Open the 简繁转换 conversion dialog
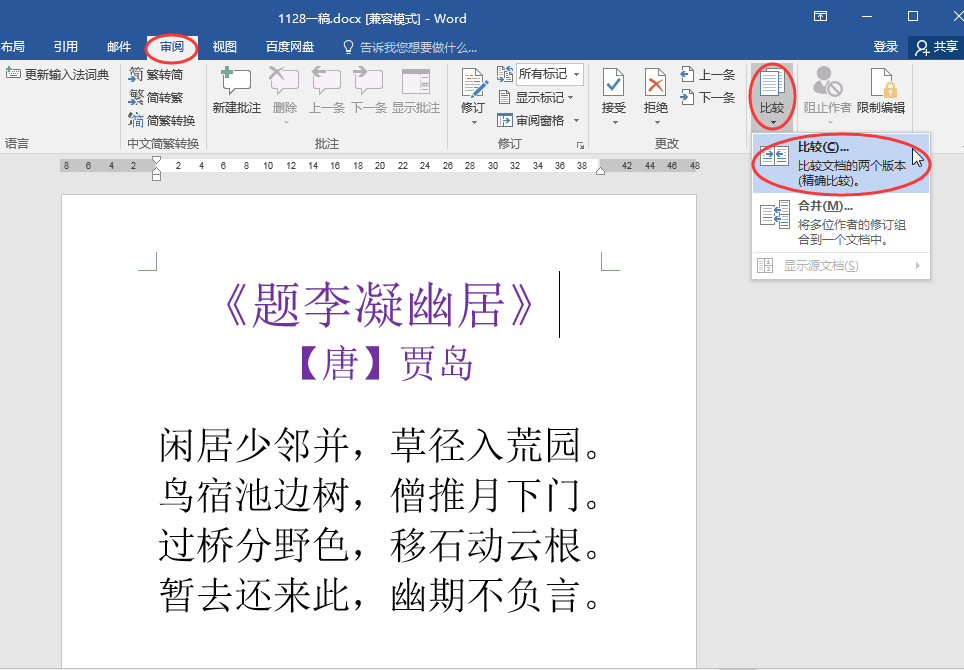Image resolution: width=964 pixels, height=670 pixels. (162, 120)
